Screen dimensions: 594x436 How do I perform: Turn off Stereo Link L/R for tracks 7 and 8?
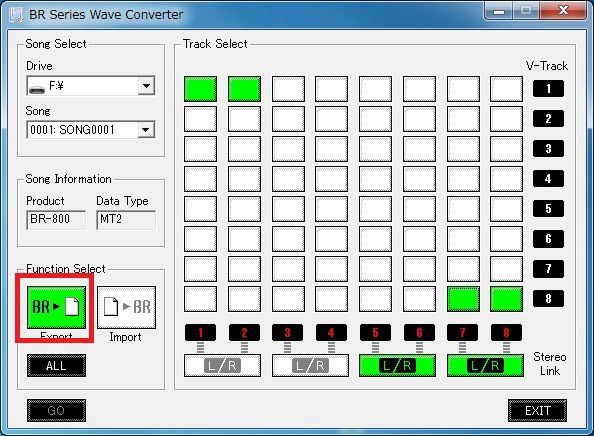[485, 366]
